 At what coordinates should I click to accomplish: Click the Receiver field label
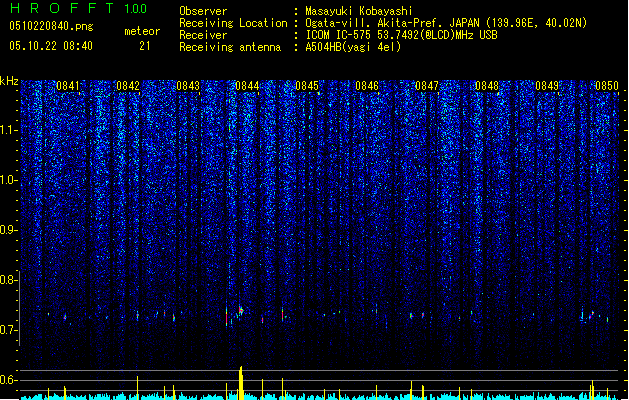[x=203, y=35]
